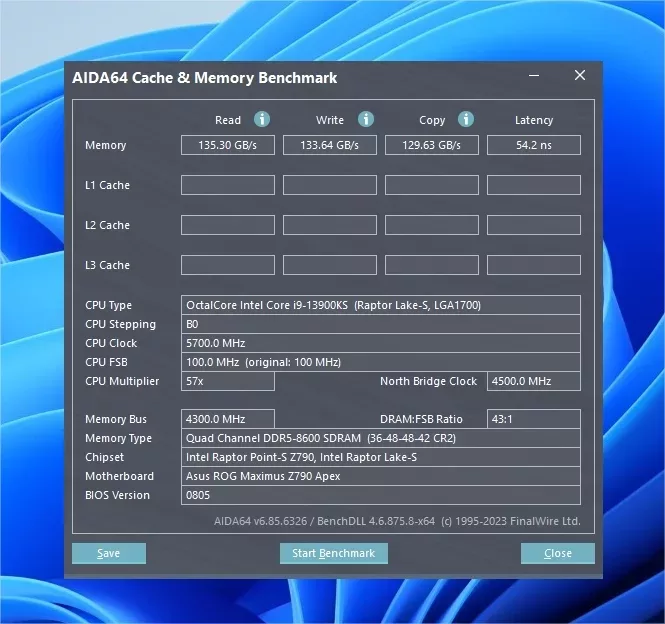Click the Latency column header label
The image size is (665, 624).
pos(534,120)
